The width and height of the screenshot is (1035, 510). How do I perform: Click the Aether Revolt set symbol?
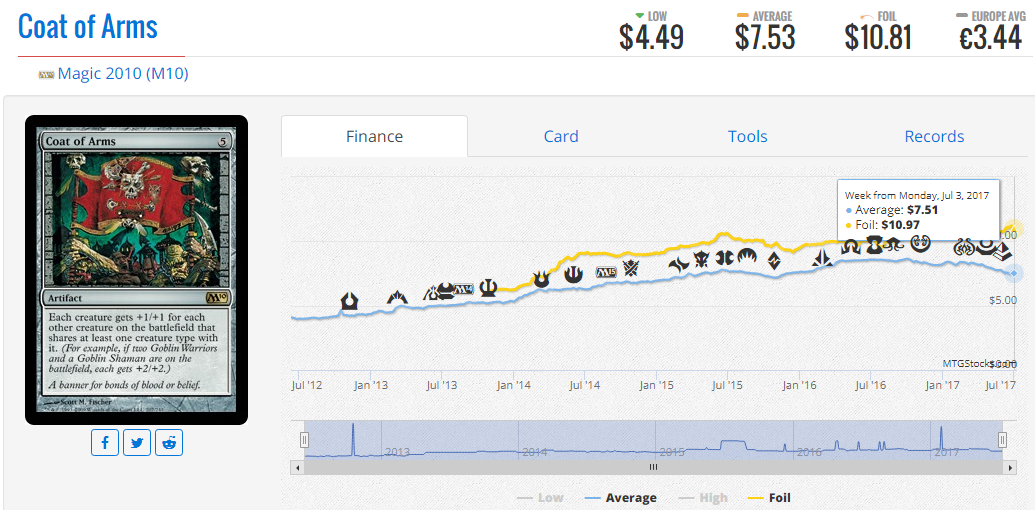964,248
